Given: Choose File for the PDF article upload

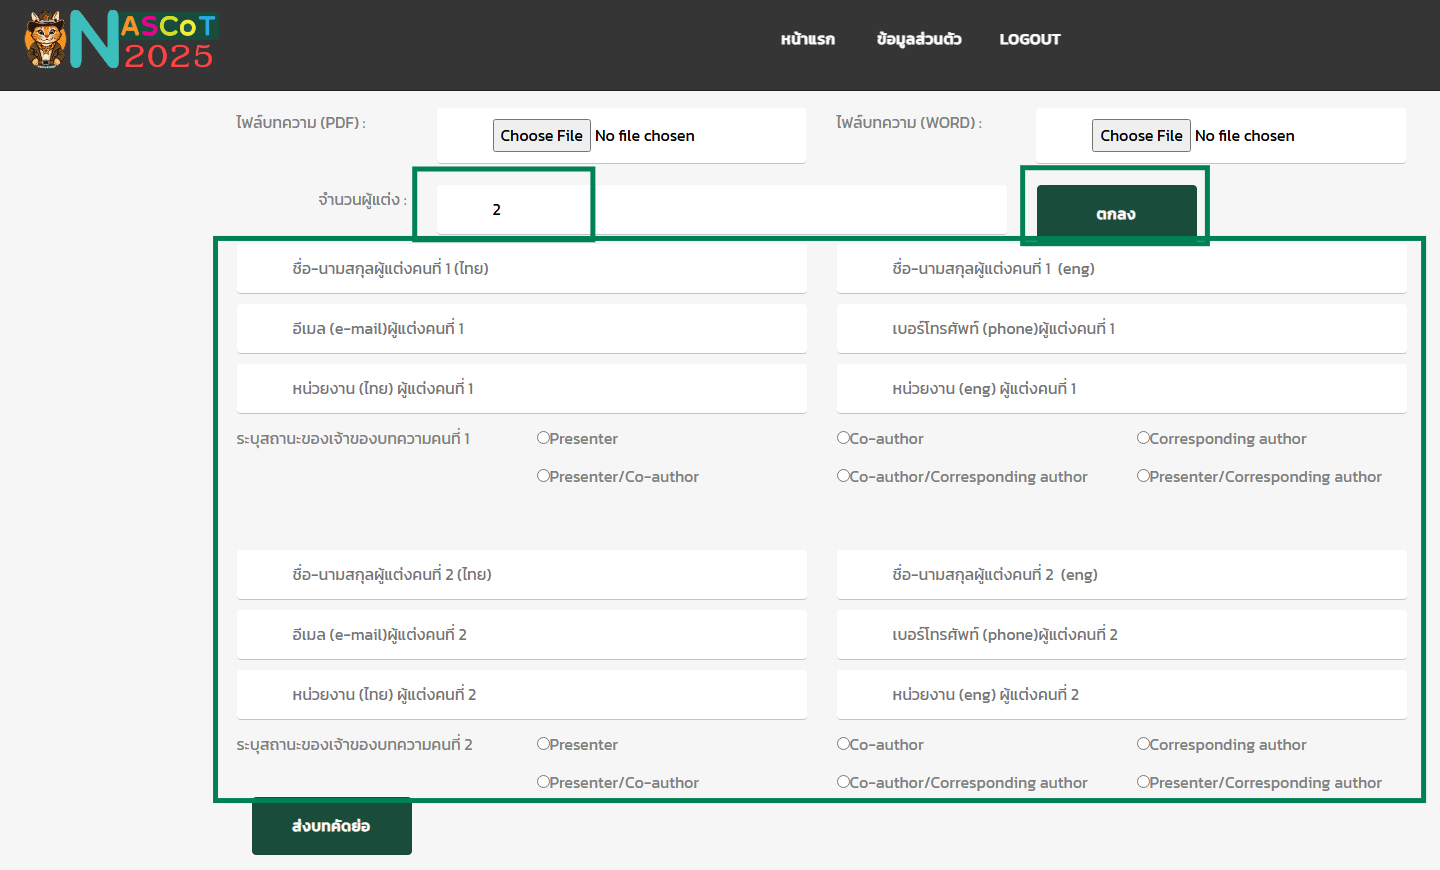Looking at the screenshot, I should pos(541,135).
